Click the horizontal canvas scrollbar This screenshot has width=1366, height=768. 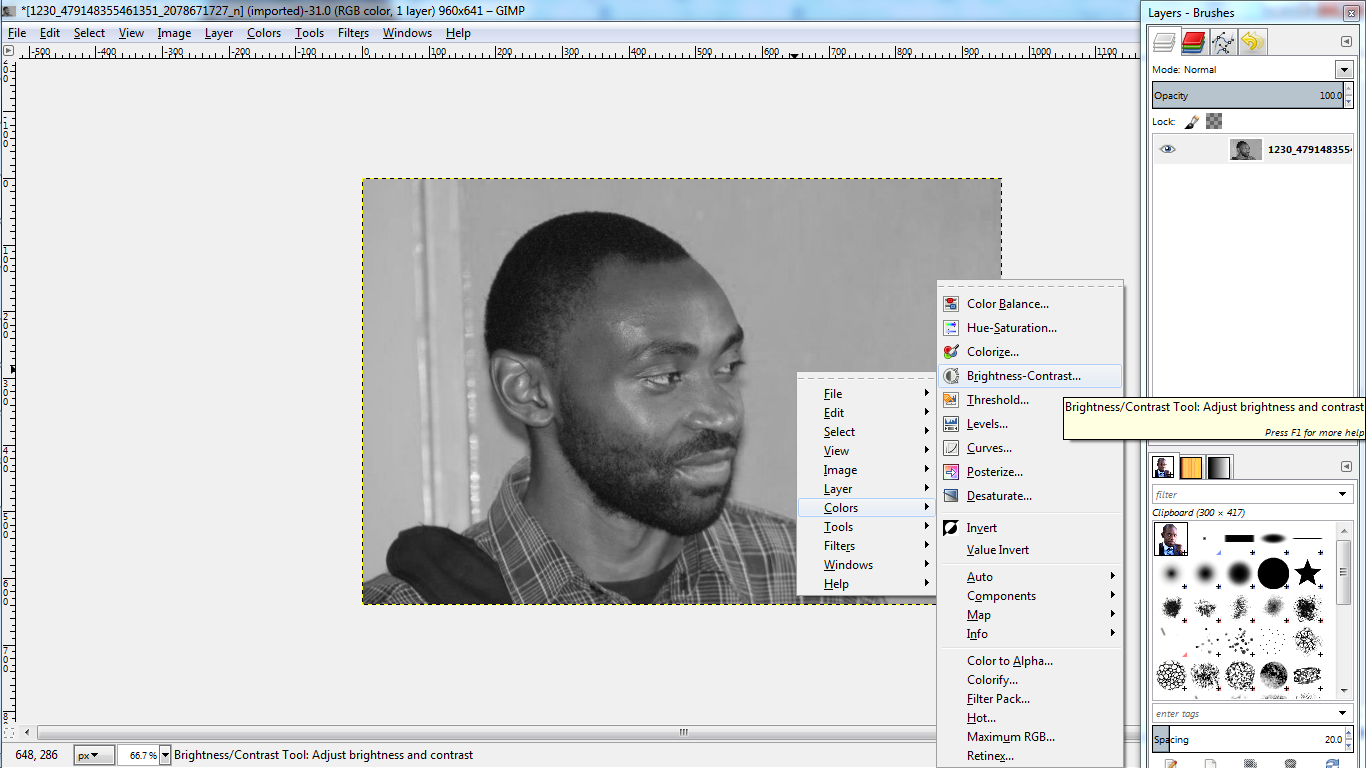point(684,732)
